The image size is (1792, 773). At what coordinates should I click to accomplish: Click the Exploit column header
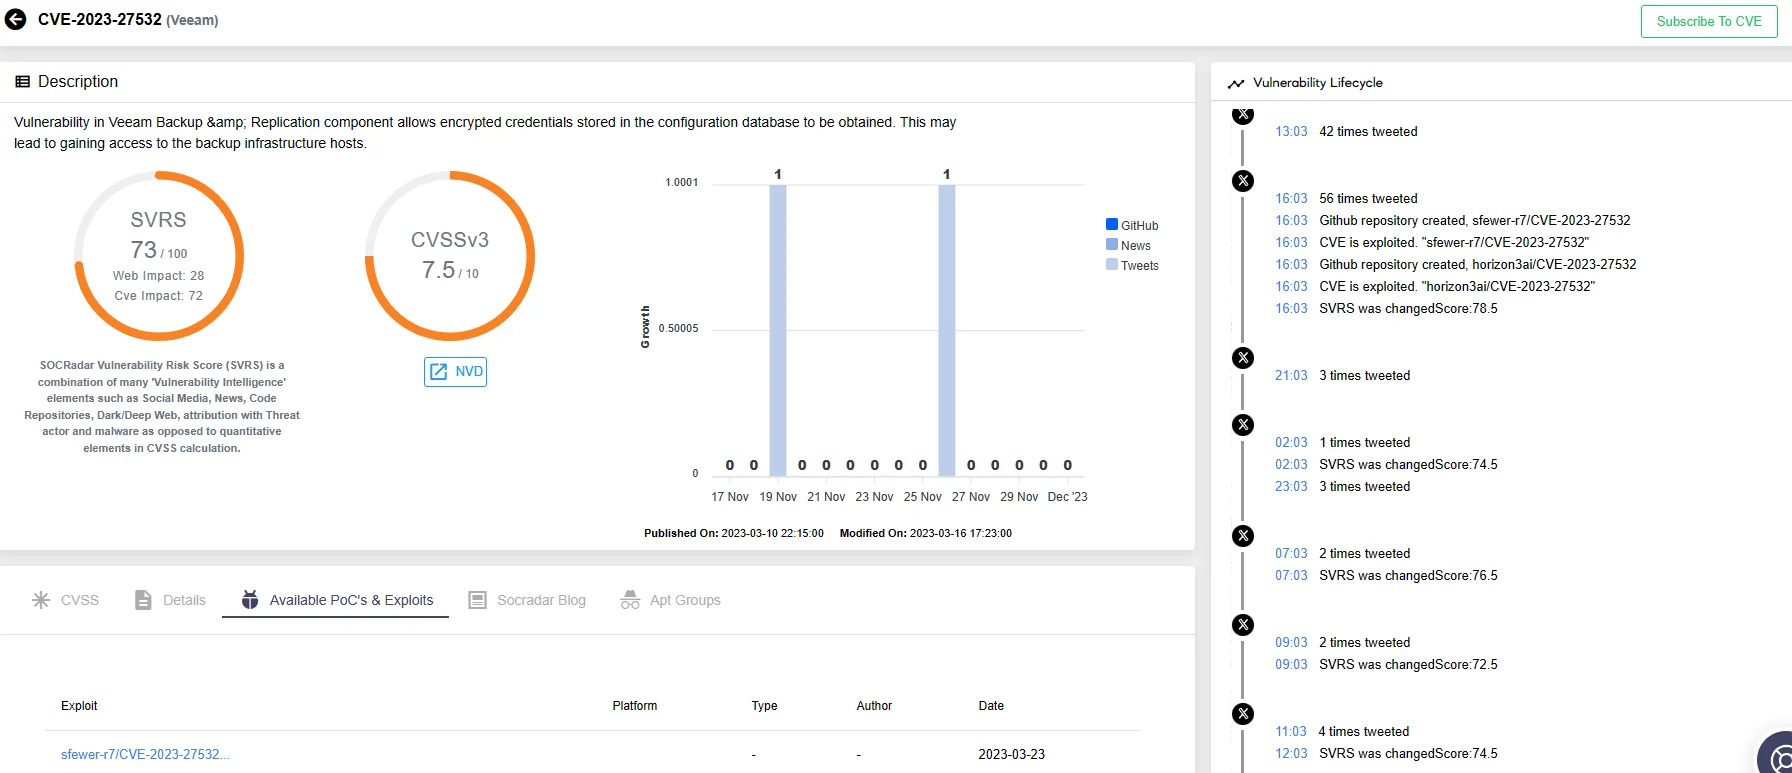(x=79, y=706)
